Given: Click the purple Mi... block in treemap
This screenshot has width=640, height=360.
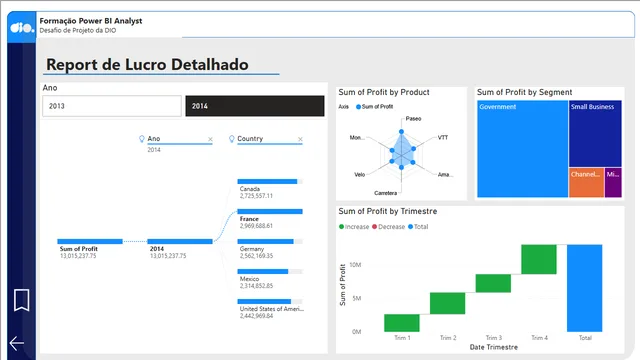Looking at the screenshot, I should pyautogui.click(x=613, y=182).
